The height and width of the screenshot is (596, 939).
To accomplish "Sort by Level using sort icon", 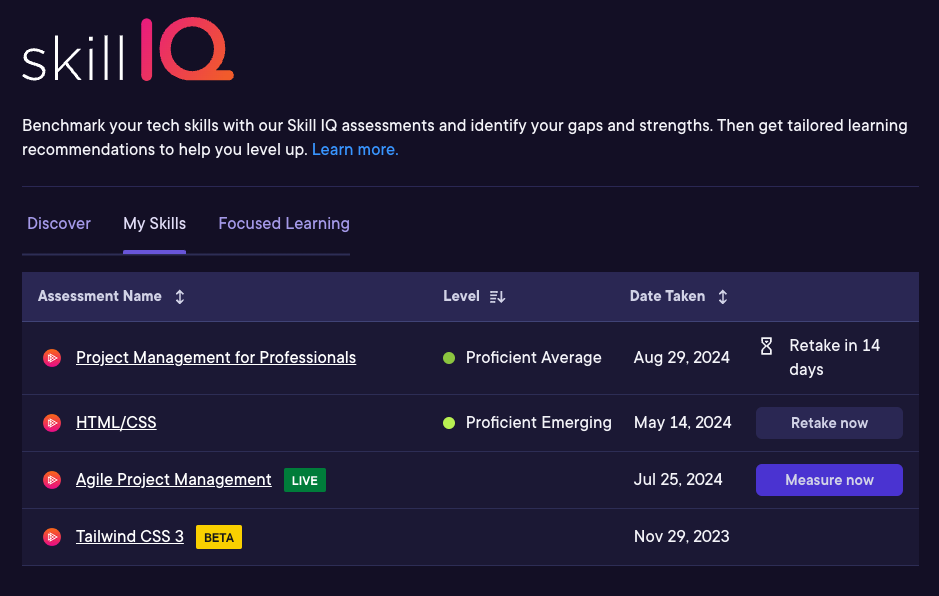I will 497,297.
